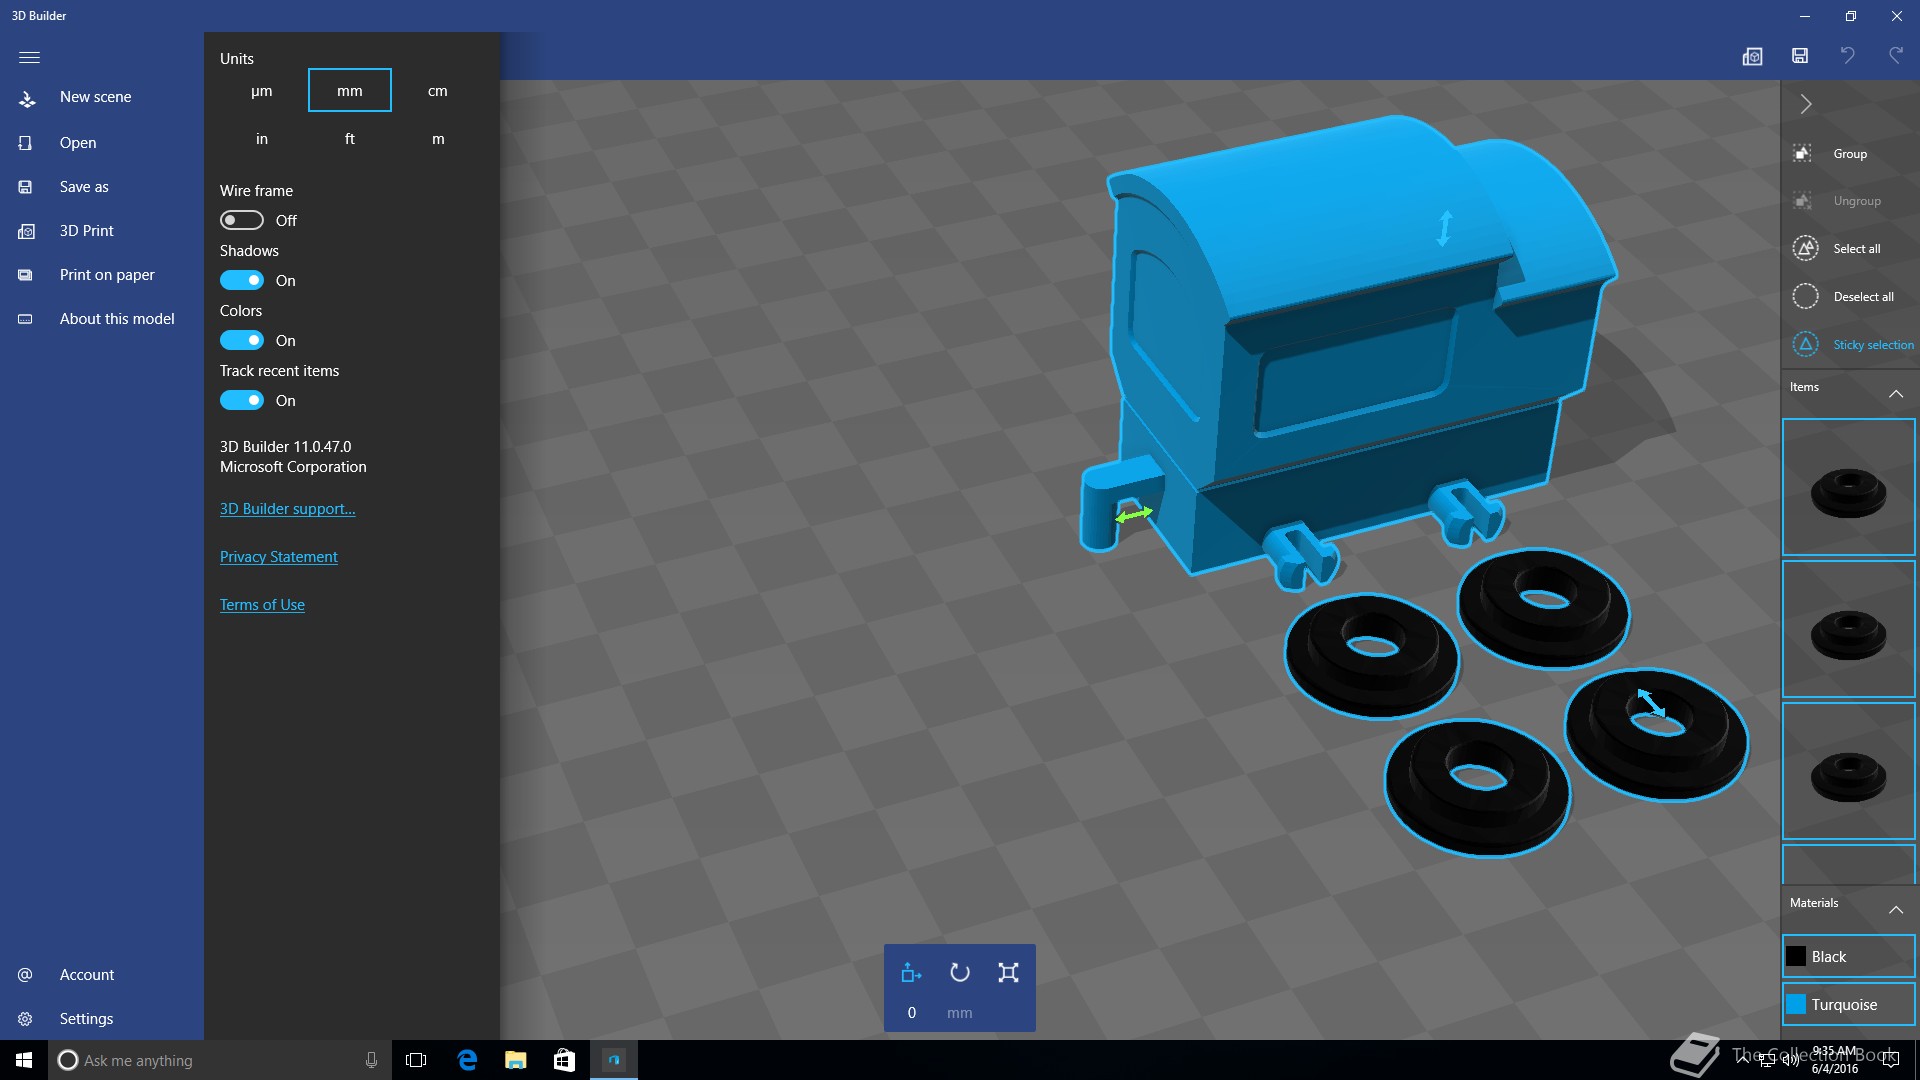Click the Sticky selection label
The width and height of the screenshot is (1920, 1080).
click(1873, 345)
